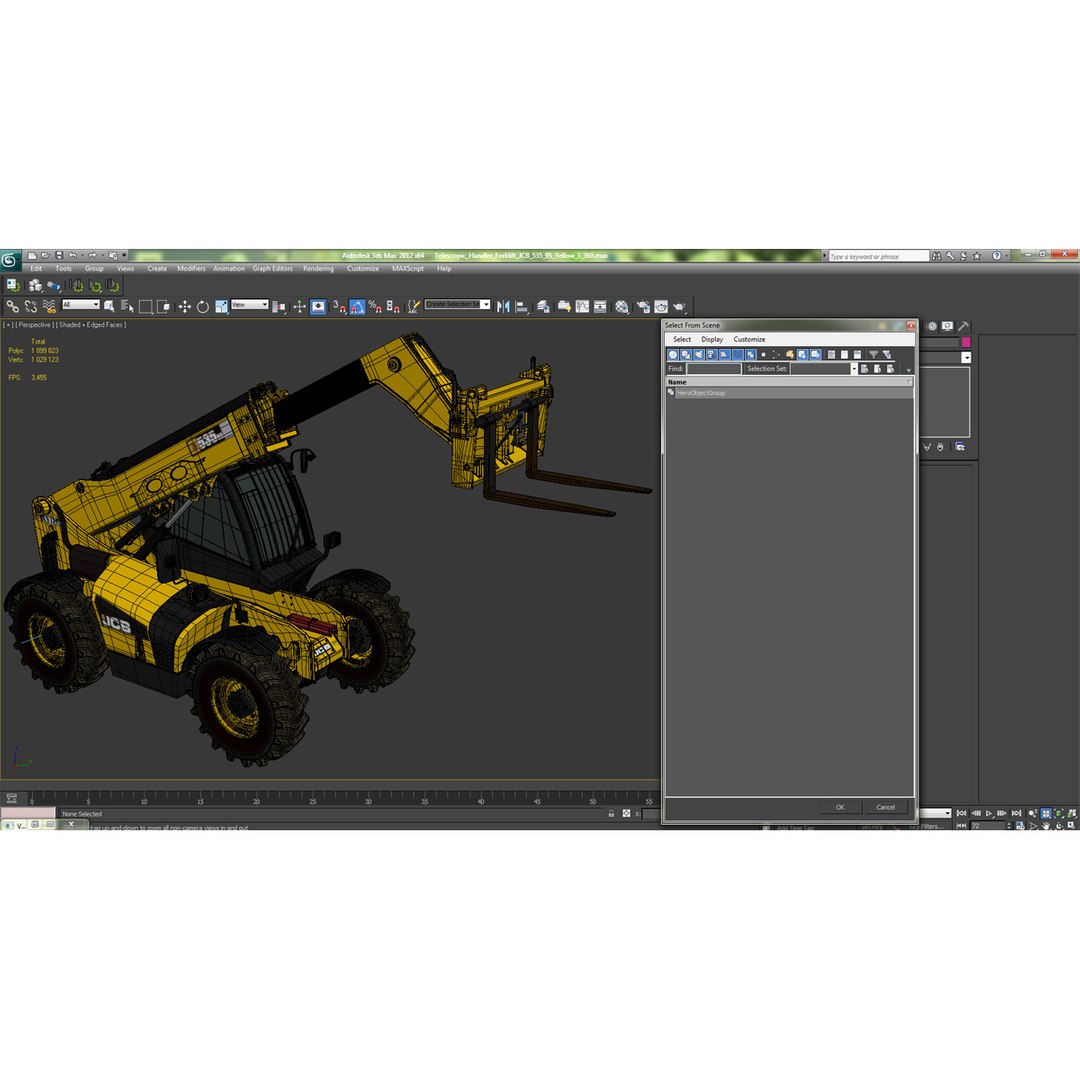Viewport: 1080px width, 1080px height.
Task: Expand the quick-access toolbar dropdown arrow
Action: click(x=124, y=256)
